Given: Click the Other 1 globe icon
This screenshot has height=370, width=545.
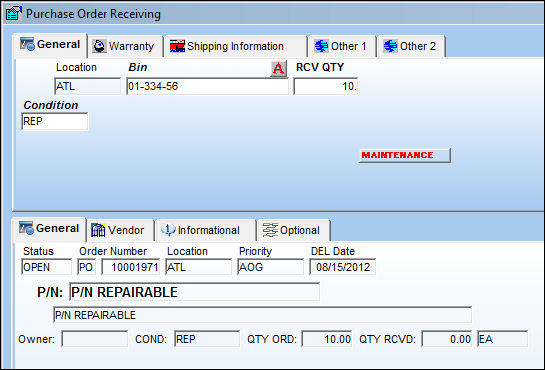Looking at the screenshot, I should click(321, 46).
